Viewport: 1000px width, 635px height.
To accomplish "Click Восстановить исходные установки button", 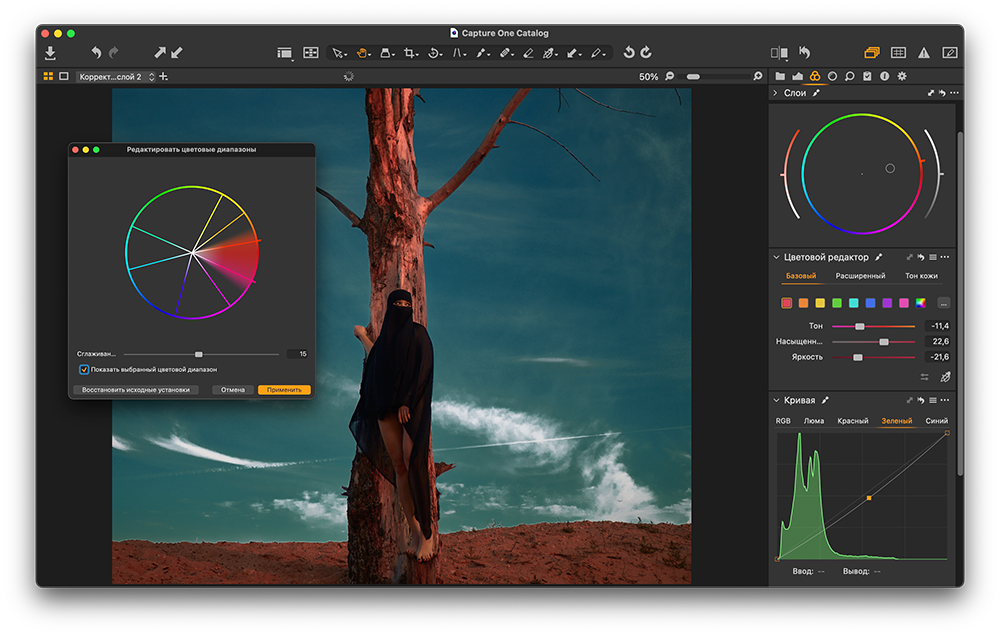I will [x=136, y=390].
